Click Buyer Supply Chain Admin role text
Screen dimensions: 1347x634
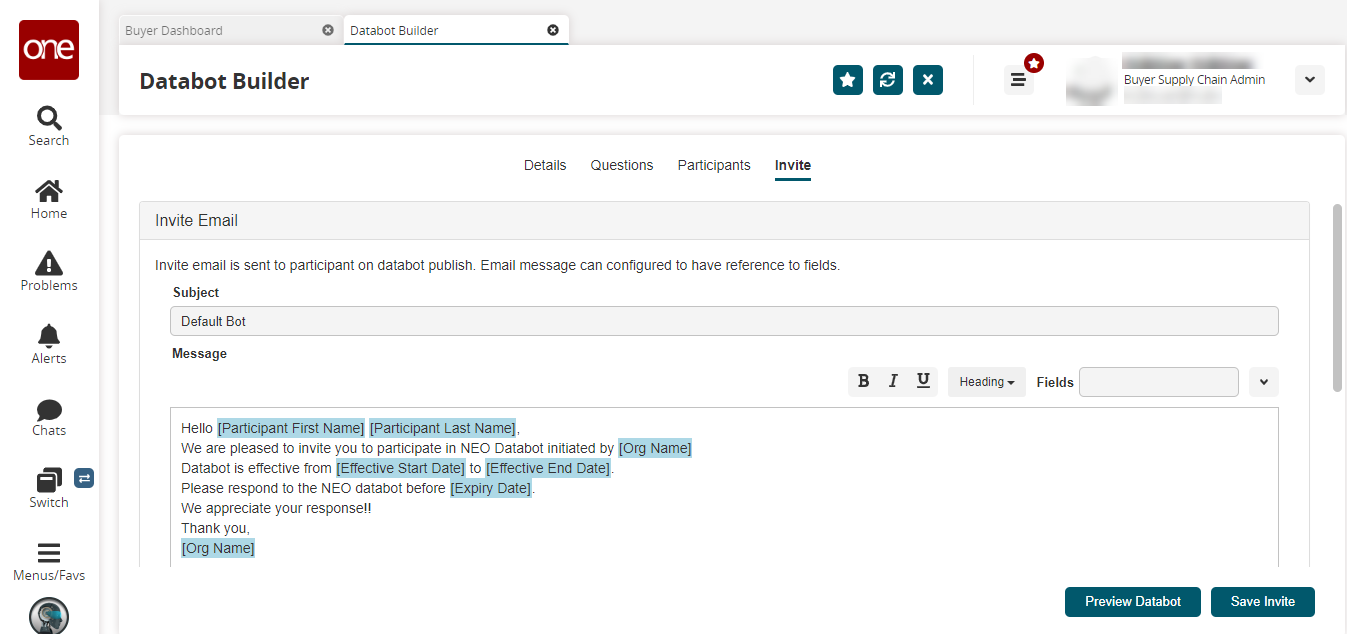[x=1194, y=80]
